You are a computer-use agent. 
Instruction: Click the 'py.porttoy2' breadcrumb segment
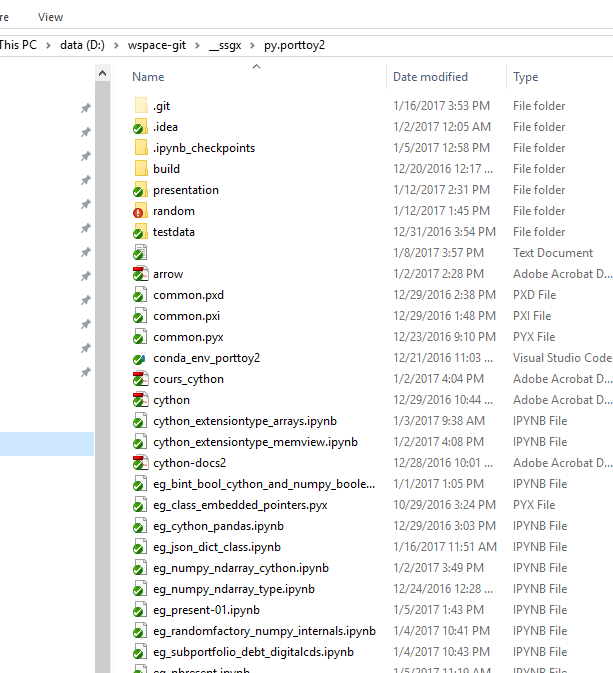click(x=294, y=45)
